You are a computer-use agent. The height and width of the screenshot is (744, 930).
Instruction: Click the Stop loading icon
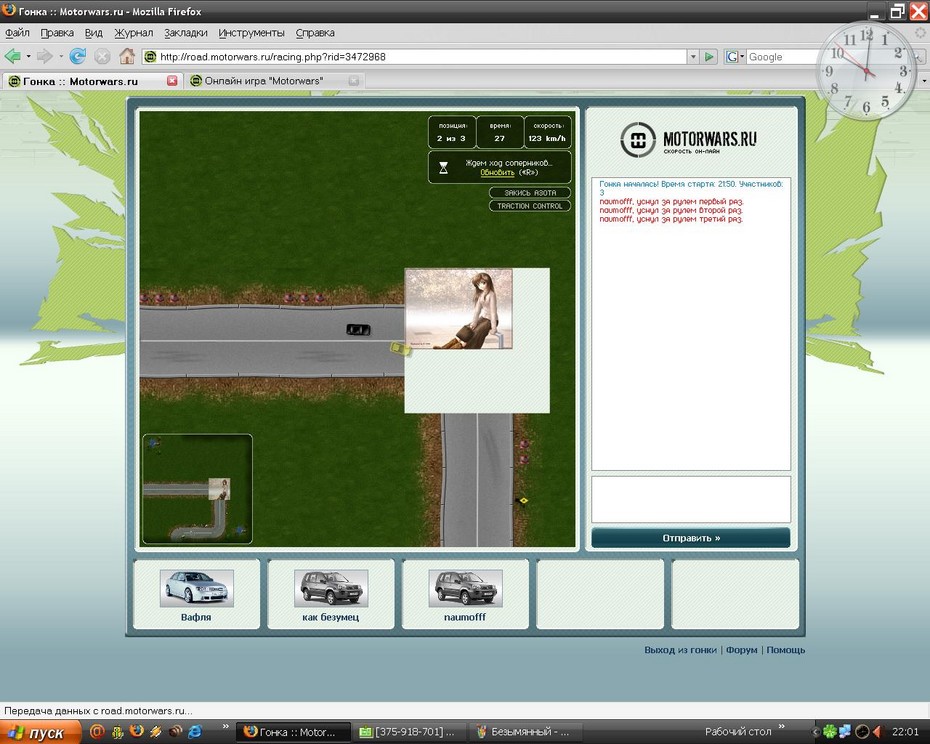click(x=102, y=56)
